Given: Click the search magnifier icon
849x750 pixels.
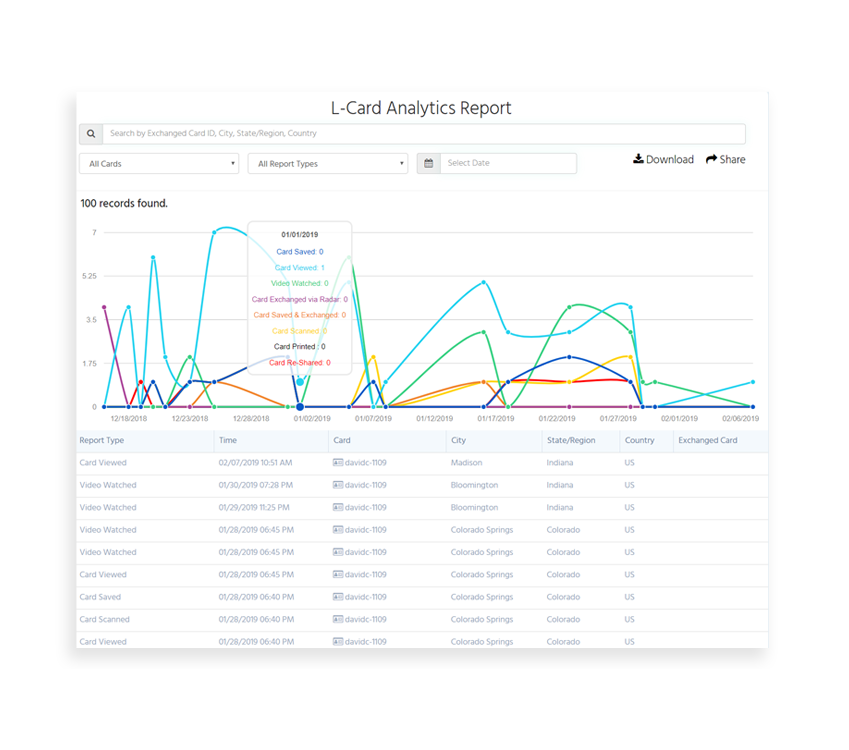Looking at the screenshot, I should pyautogui.click(x=91, y=134).
